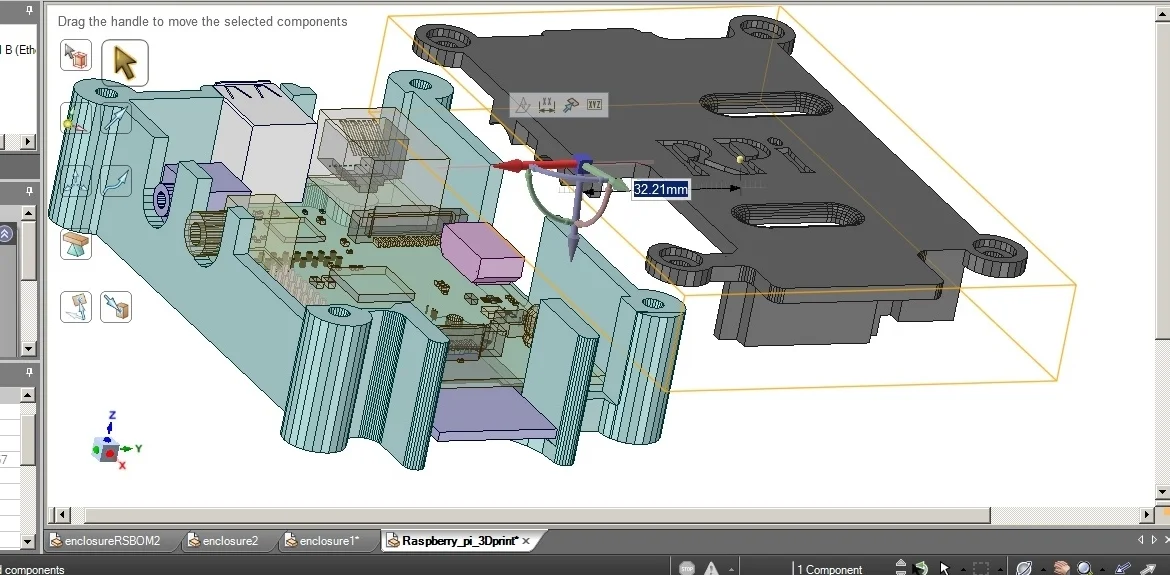Screen dimensions: 1170x575
Task: Click the red X-axis arrow of the Move handle
Action: 521,166
